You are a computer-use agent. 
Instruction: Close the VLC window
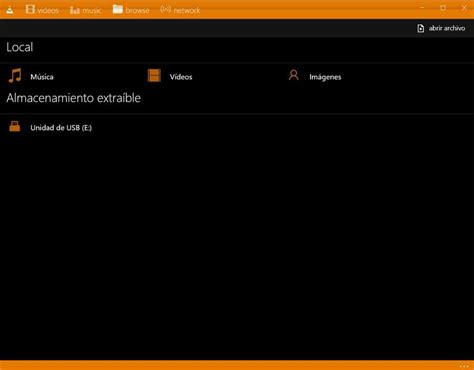pos(464,7)
